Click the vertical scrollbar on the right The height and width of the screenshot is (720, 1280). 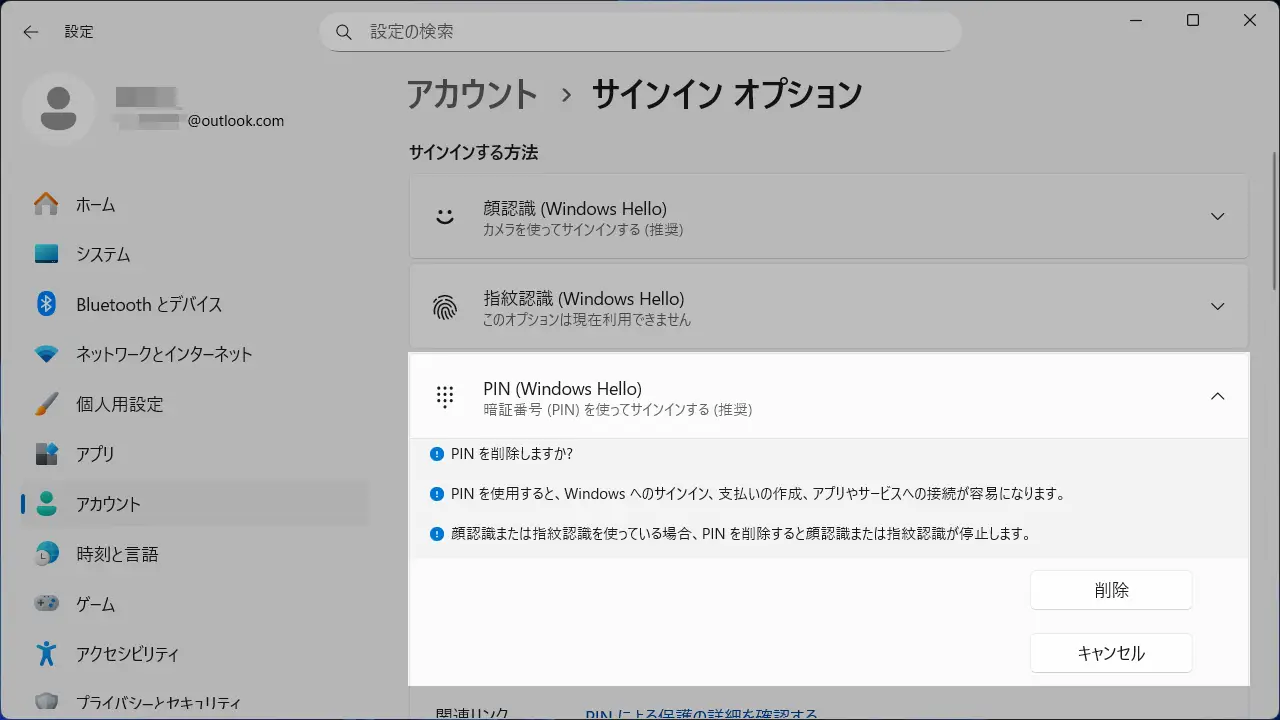click(x=1273, y=300)
